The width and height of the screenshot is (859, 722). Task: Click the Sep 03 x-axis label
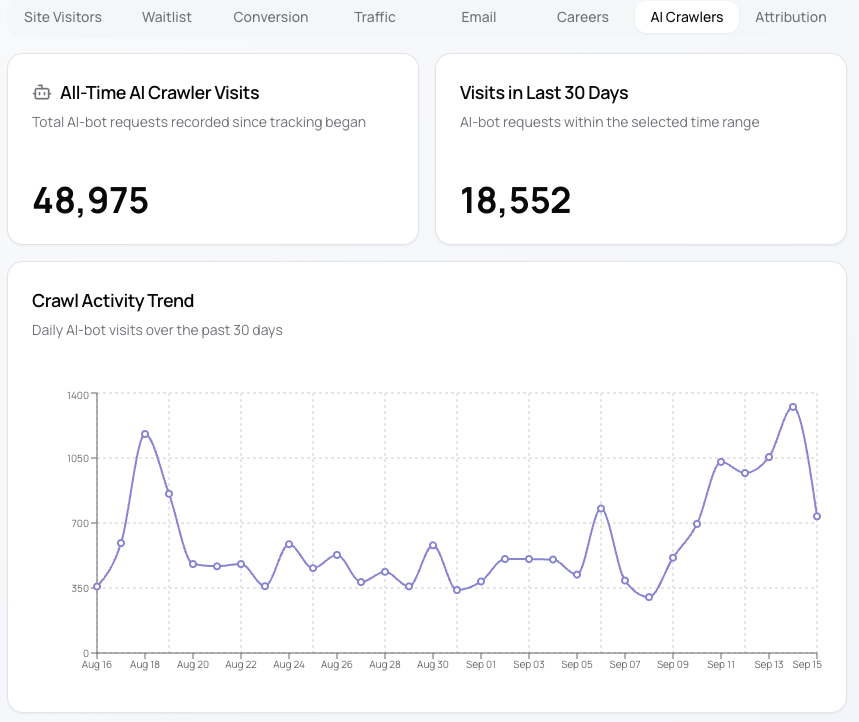click(529, 664)
